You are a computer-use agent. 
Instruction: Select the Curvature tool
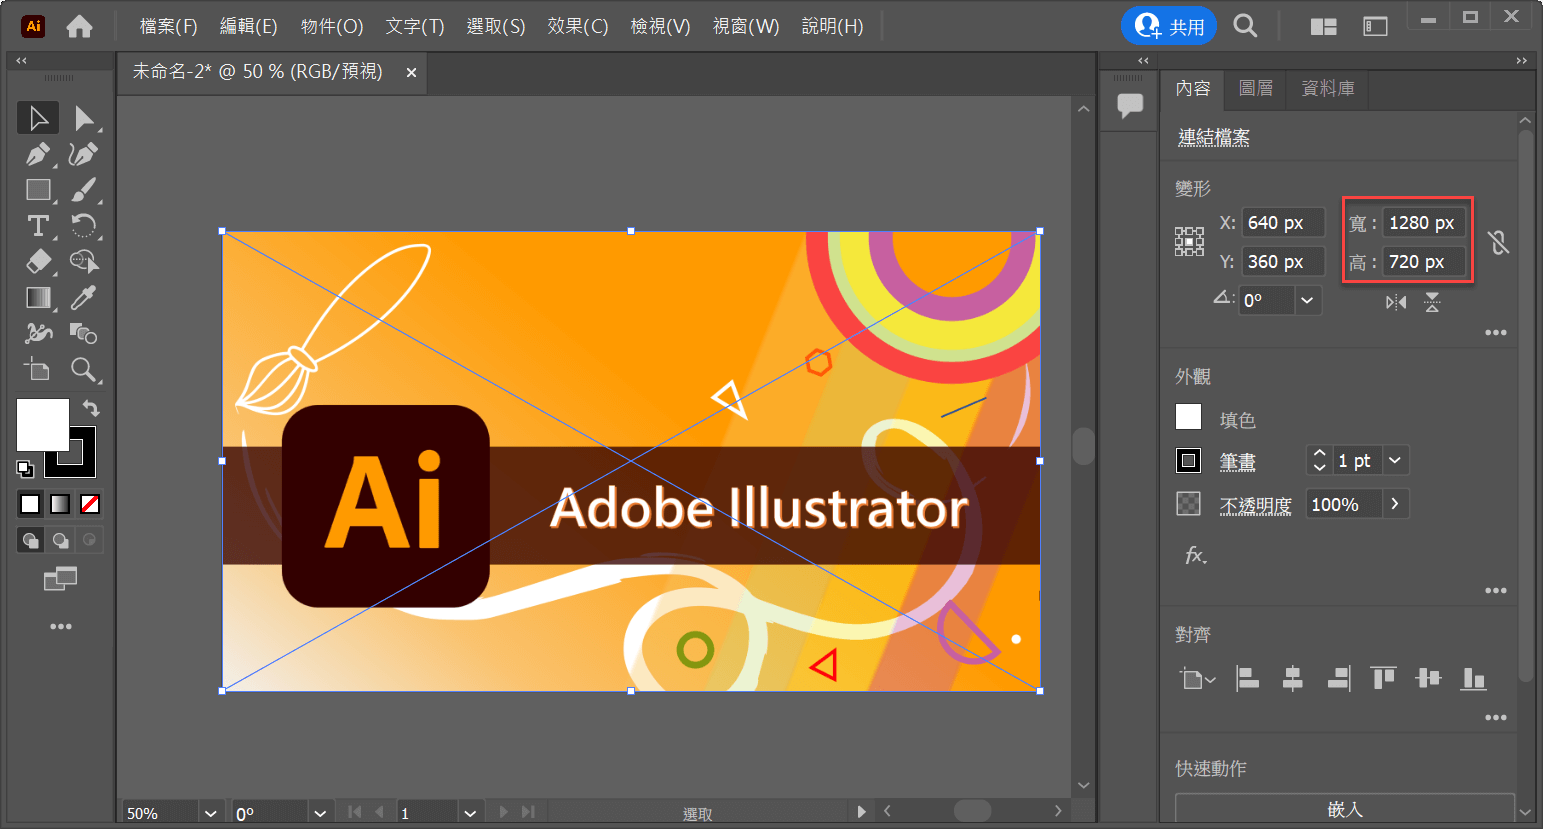click(x=84, y=154)
